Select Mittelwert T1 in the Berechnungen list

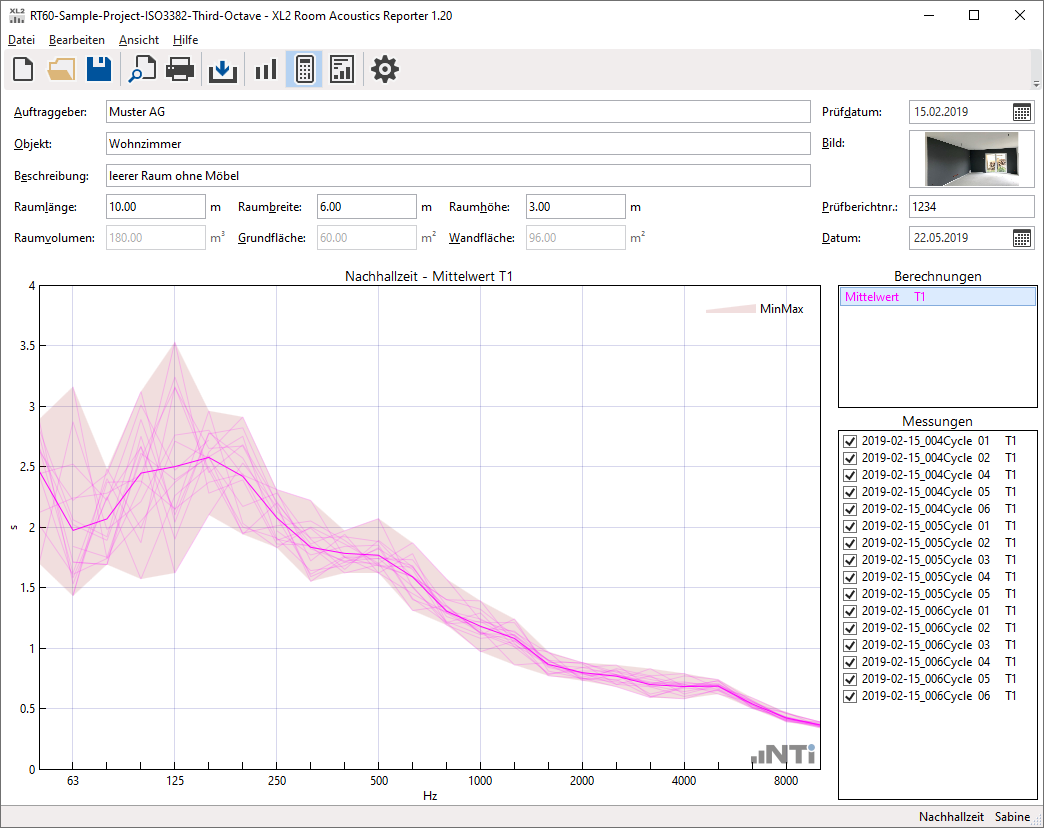tap(885, 297)
